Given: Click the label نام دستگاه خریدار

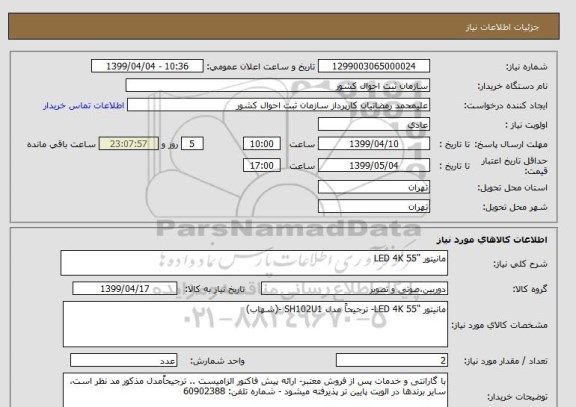Looking at the screenshot, I should [x=512, y=86].
